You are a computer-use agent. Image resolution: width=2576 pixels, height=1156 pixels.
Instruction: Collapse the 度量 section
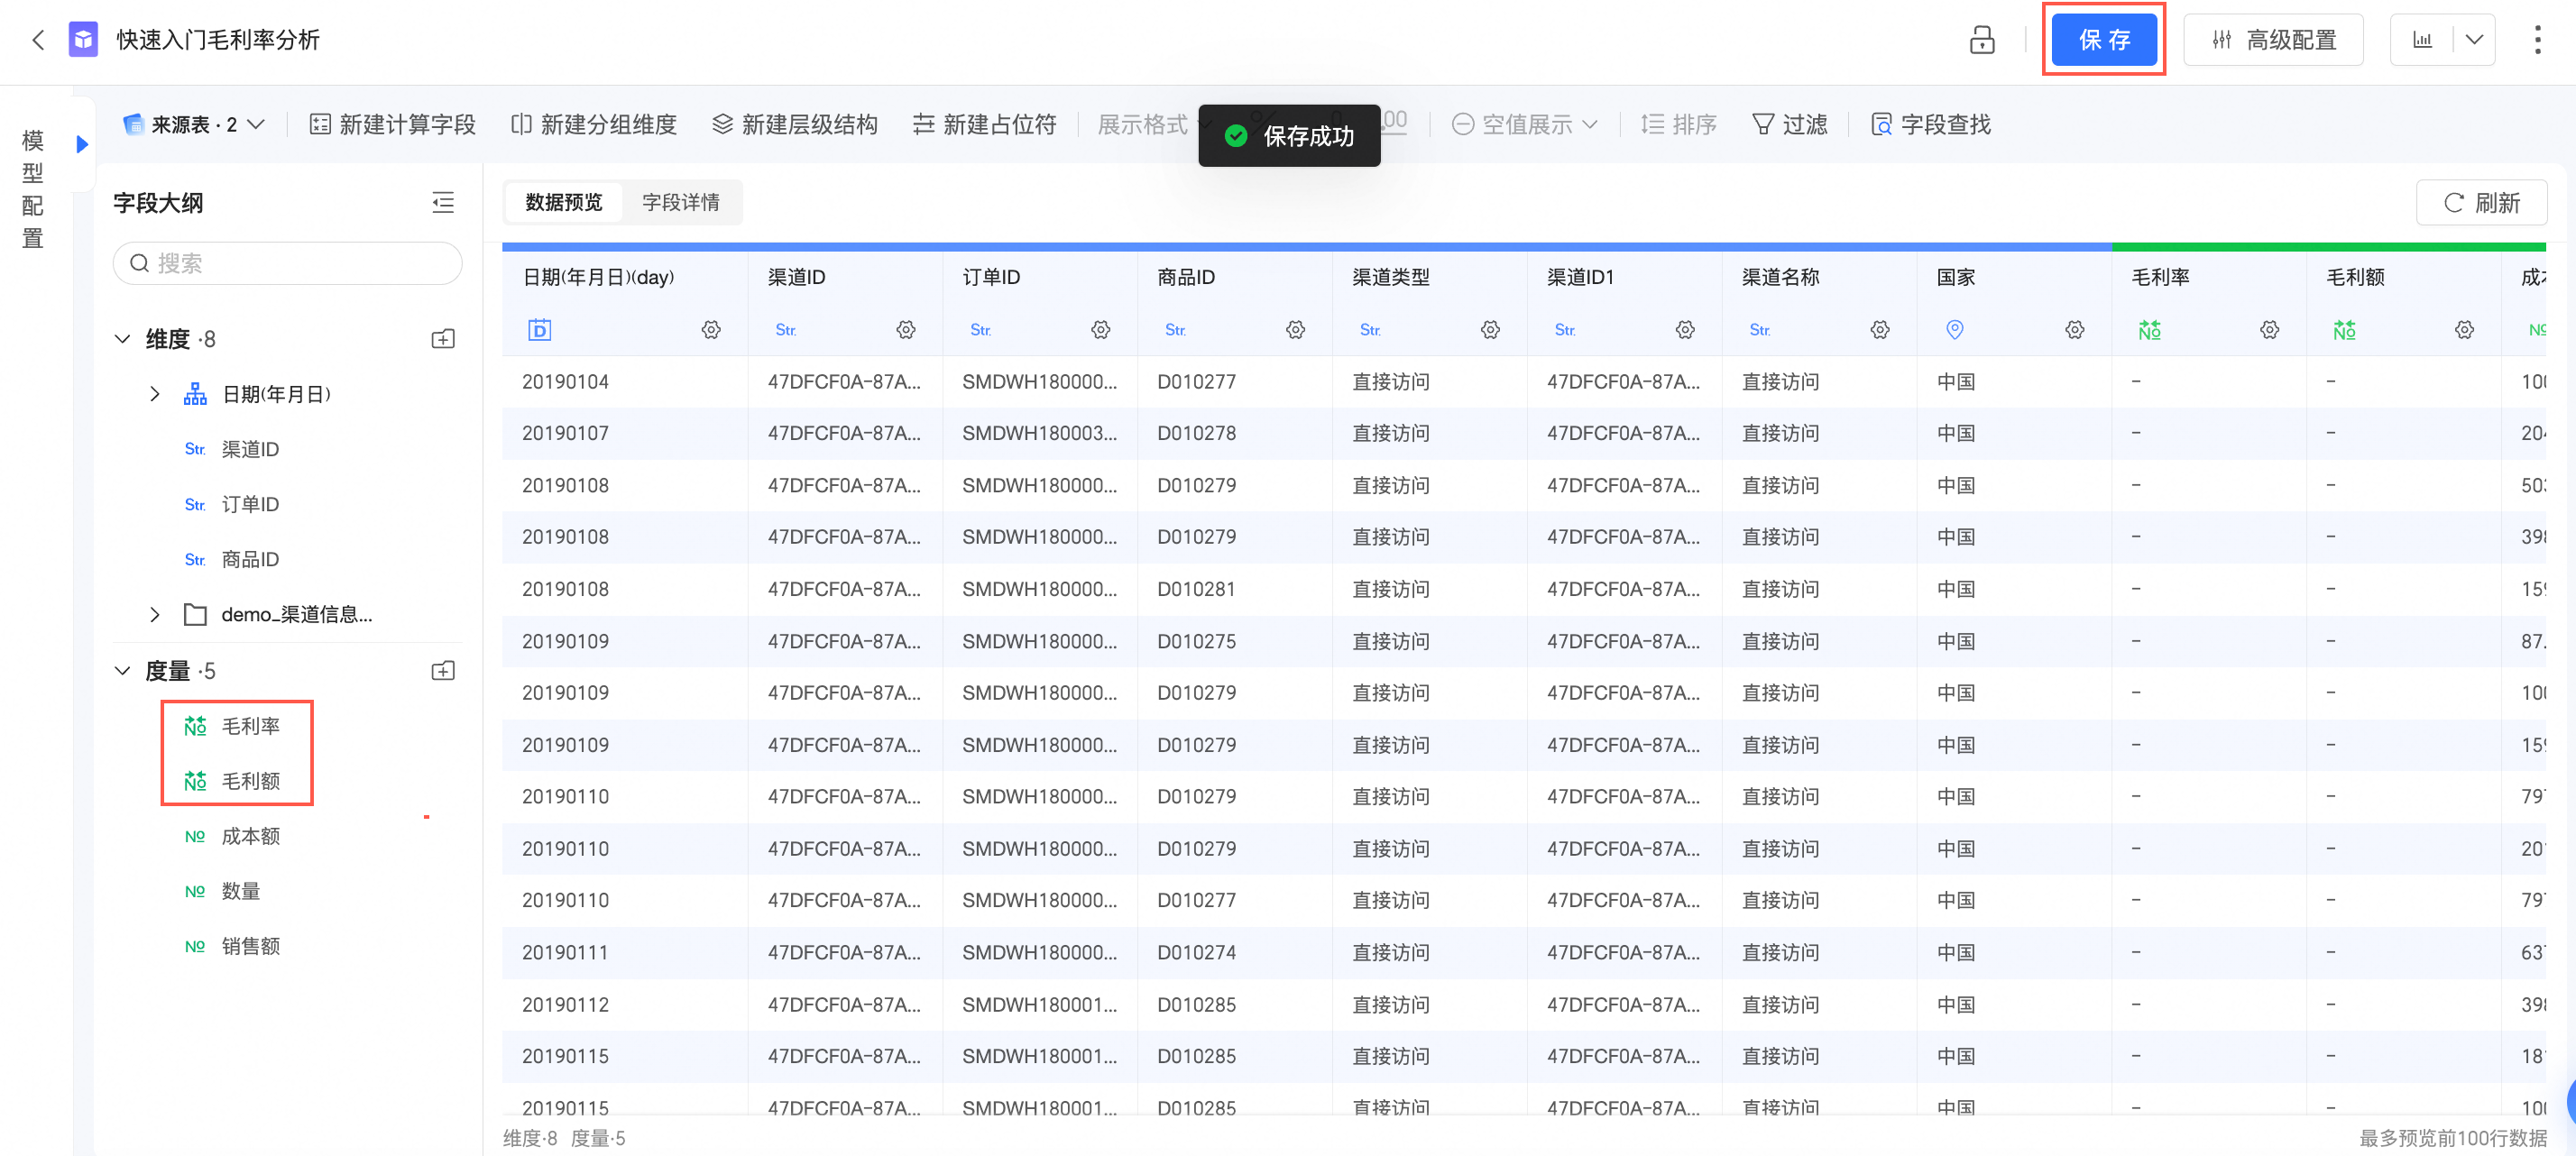pyautogui.click(x=122, y=671)
